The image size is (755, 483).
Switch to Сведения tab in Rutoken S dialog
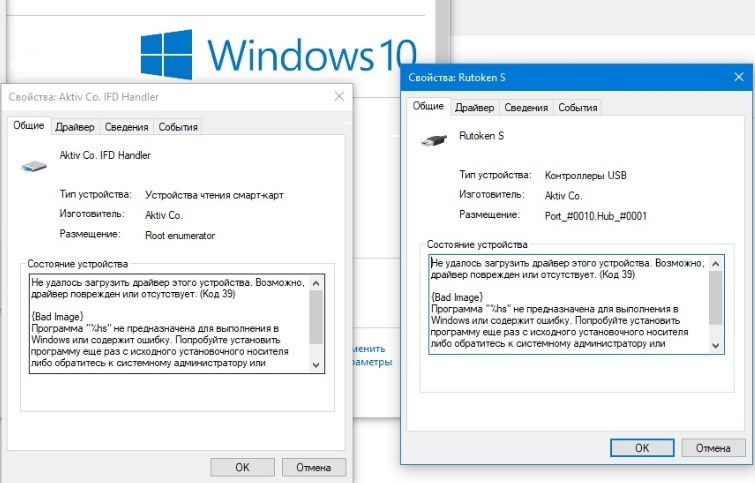click(x=525, y=108)
